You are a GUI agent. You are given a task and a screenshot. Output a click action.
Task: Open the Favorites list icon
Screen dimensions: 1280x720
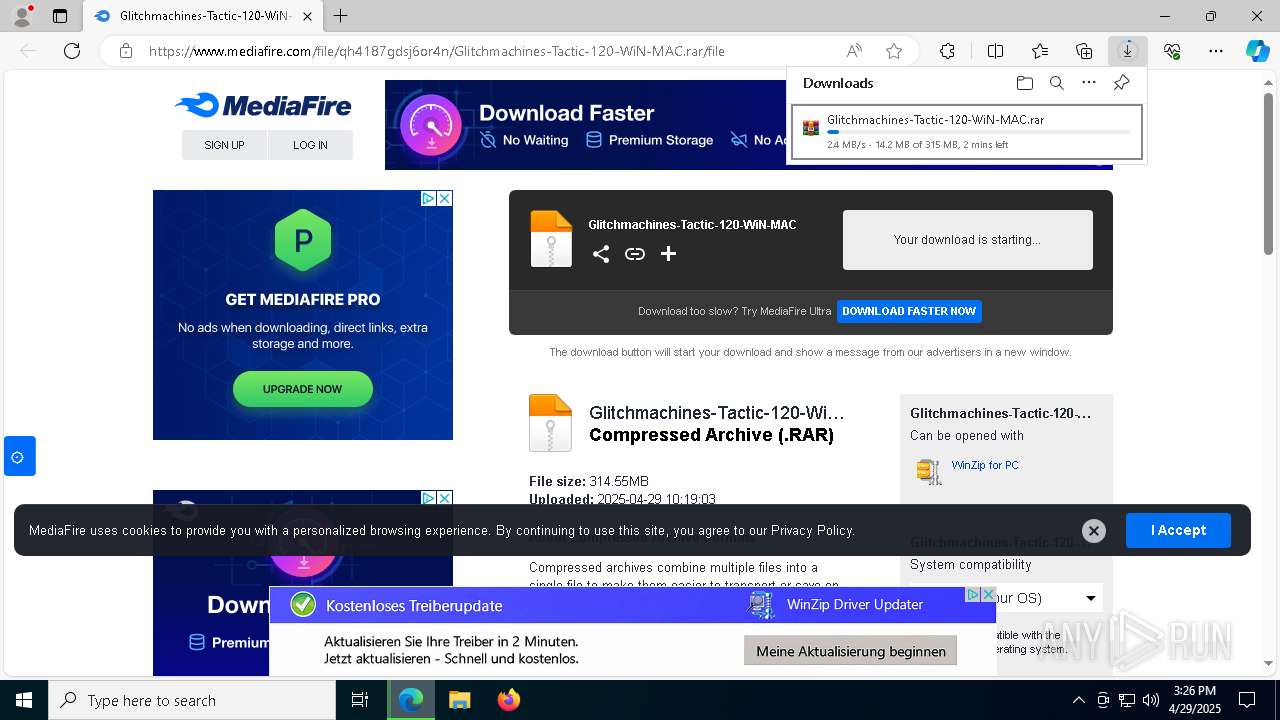[x=1040, y=51]
